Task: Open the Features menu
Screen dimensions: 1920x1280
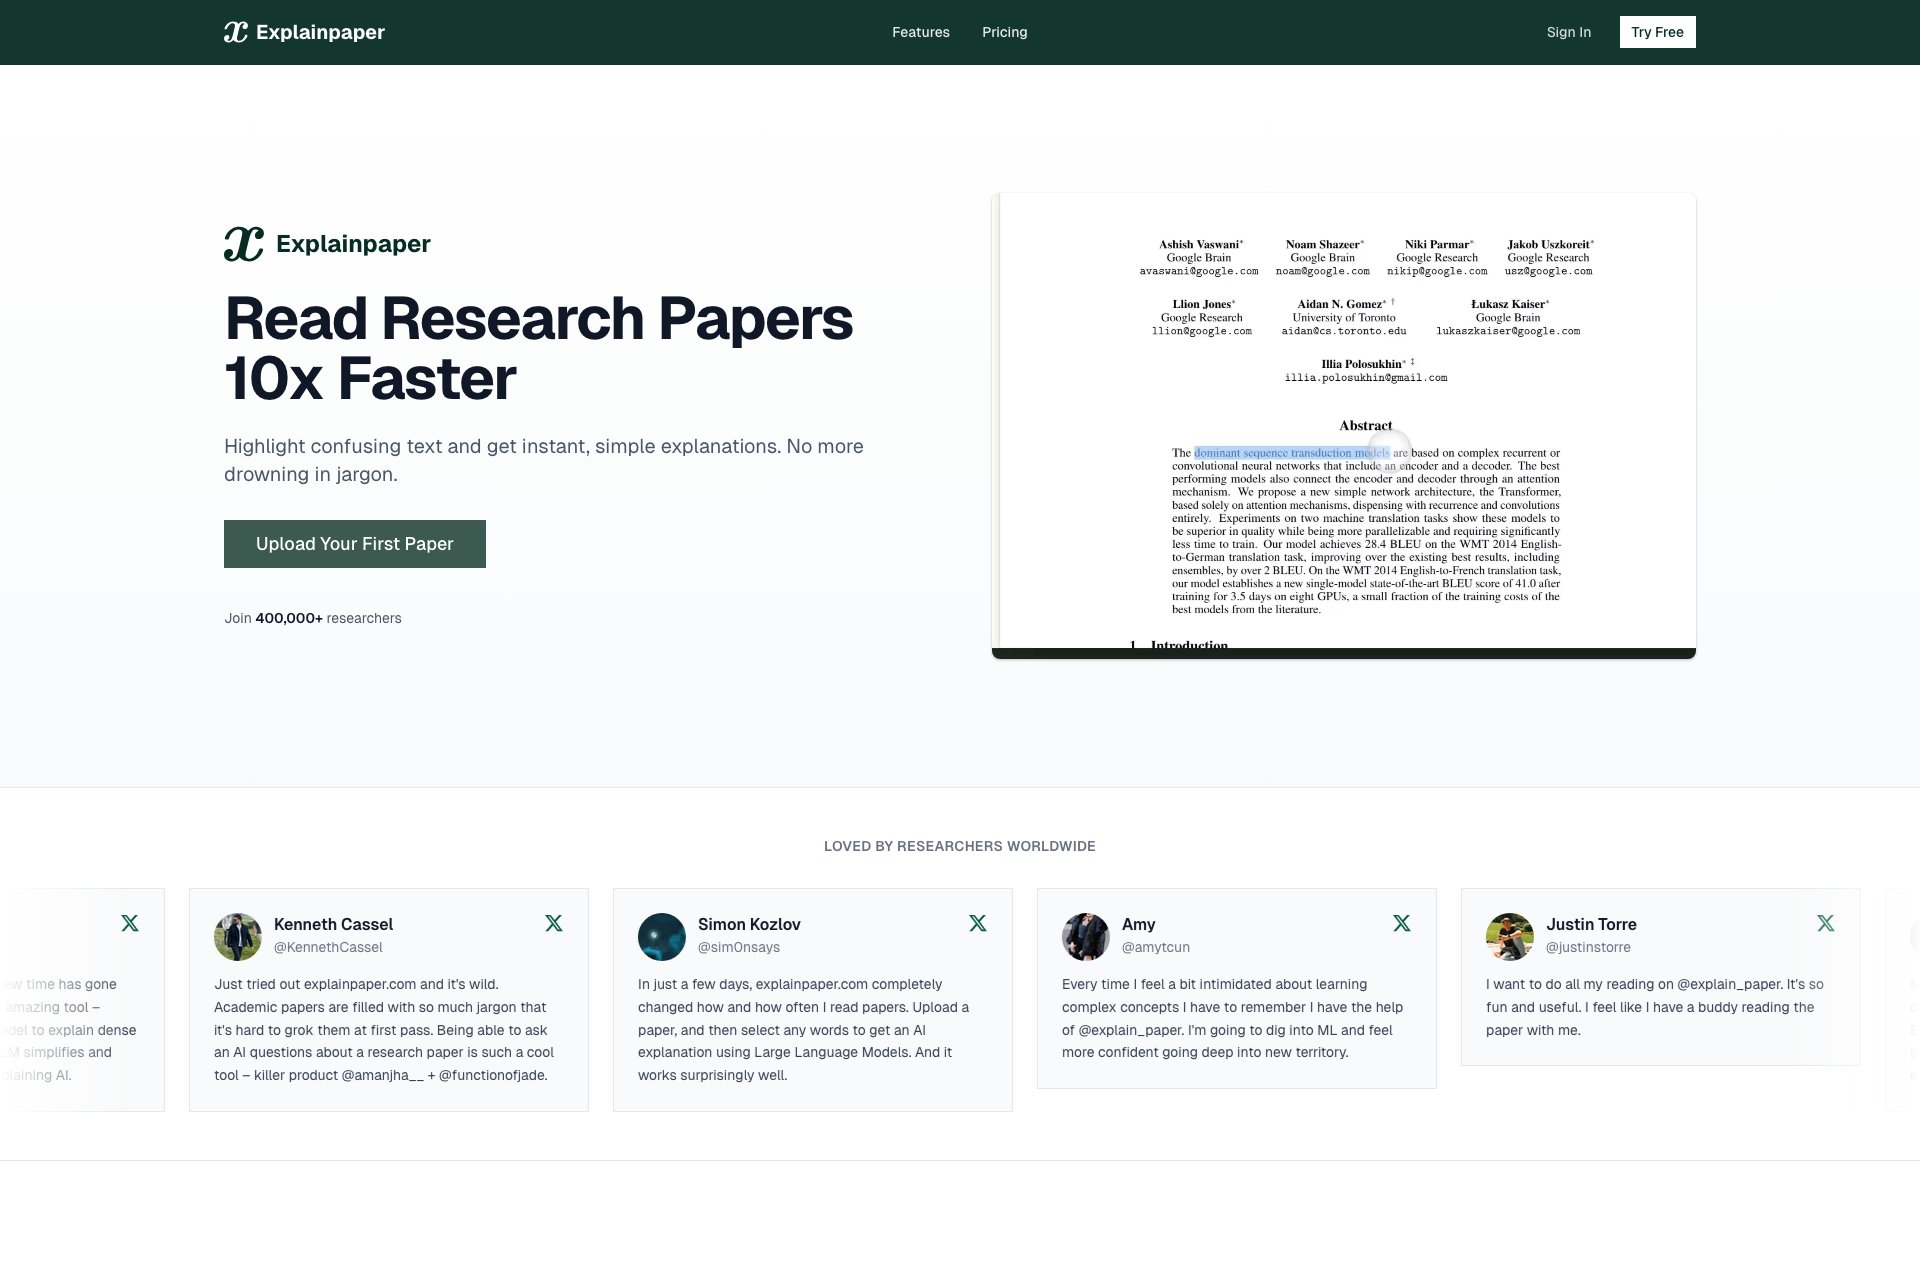Action: (920, 31)
